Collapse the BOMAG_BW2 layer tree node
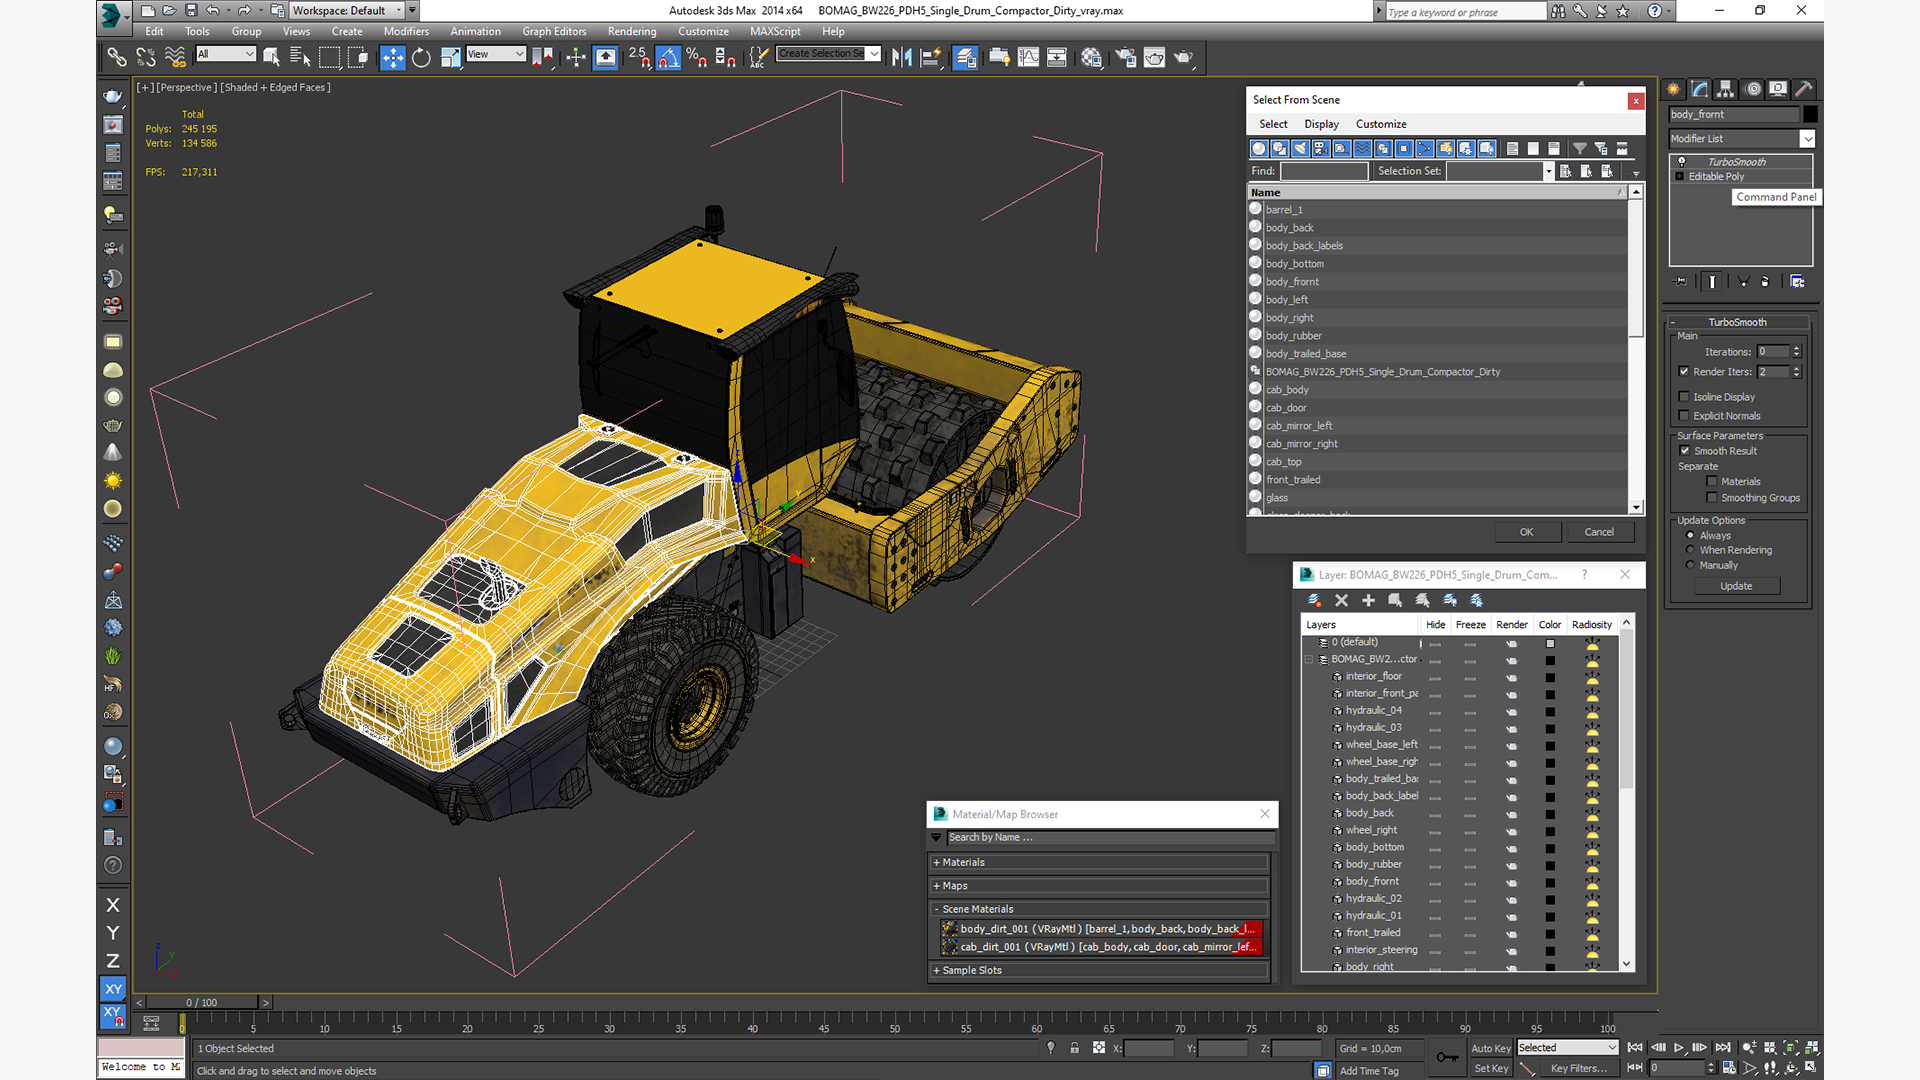The height and width of the screenshot is (1080, 1920). coord(1308,660)
